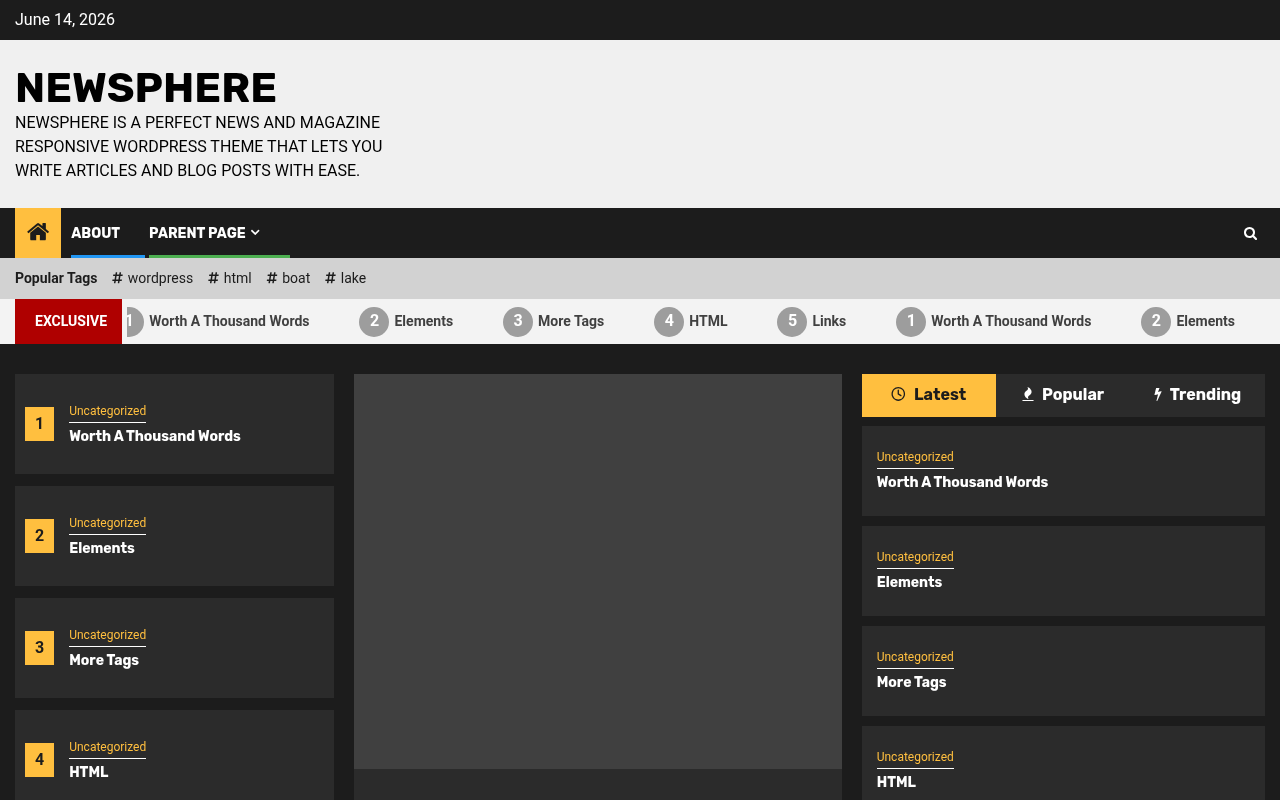The image size is (1280, 800).
Task: Open the ABOUT menu item
Action: [x=96, y=233]
